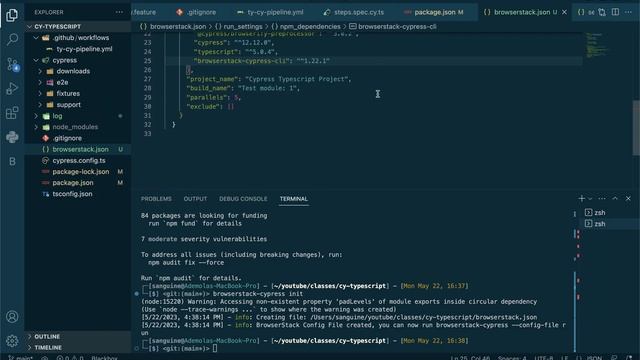Image resolution: width=640 pixels, height=360 pixels.
Task: Click the main branch in status bar
Action: (x=20, y=358)
